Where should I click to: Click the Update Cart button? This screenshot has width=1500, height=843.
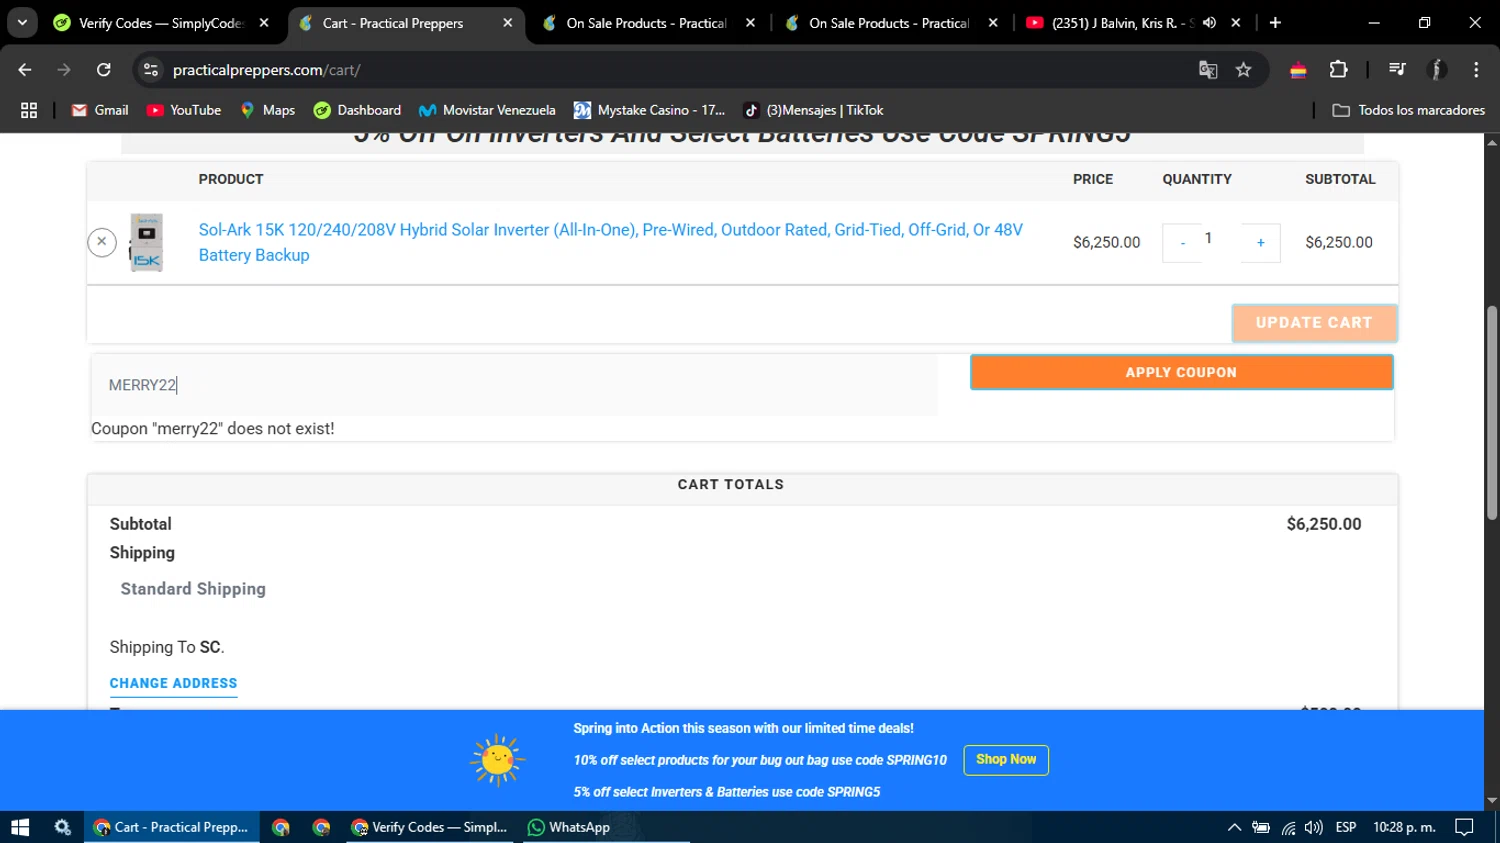coord(1314,323)
